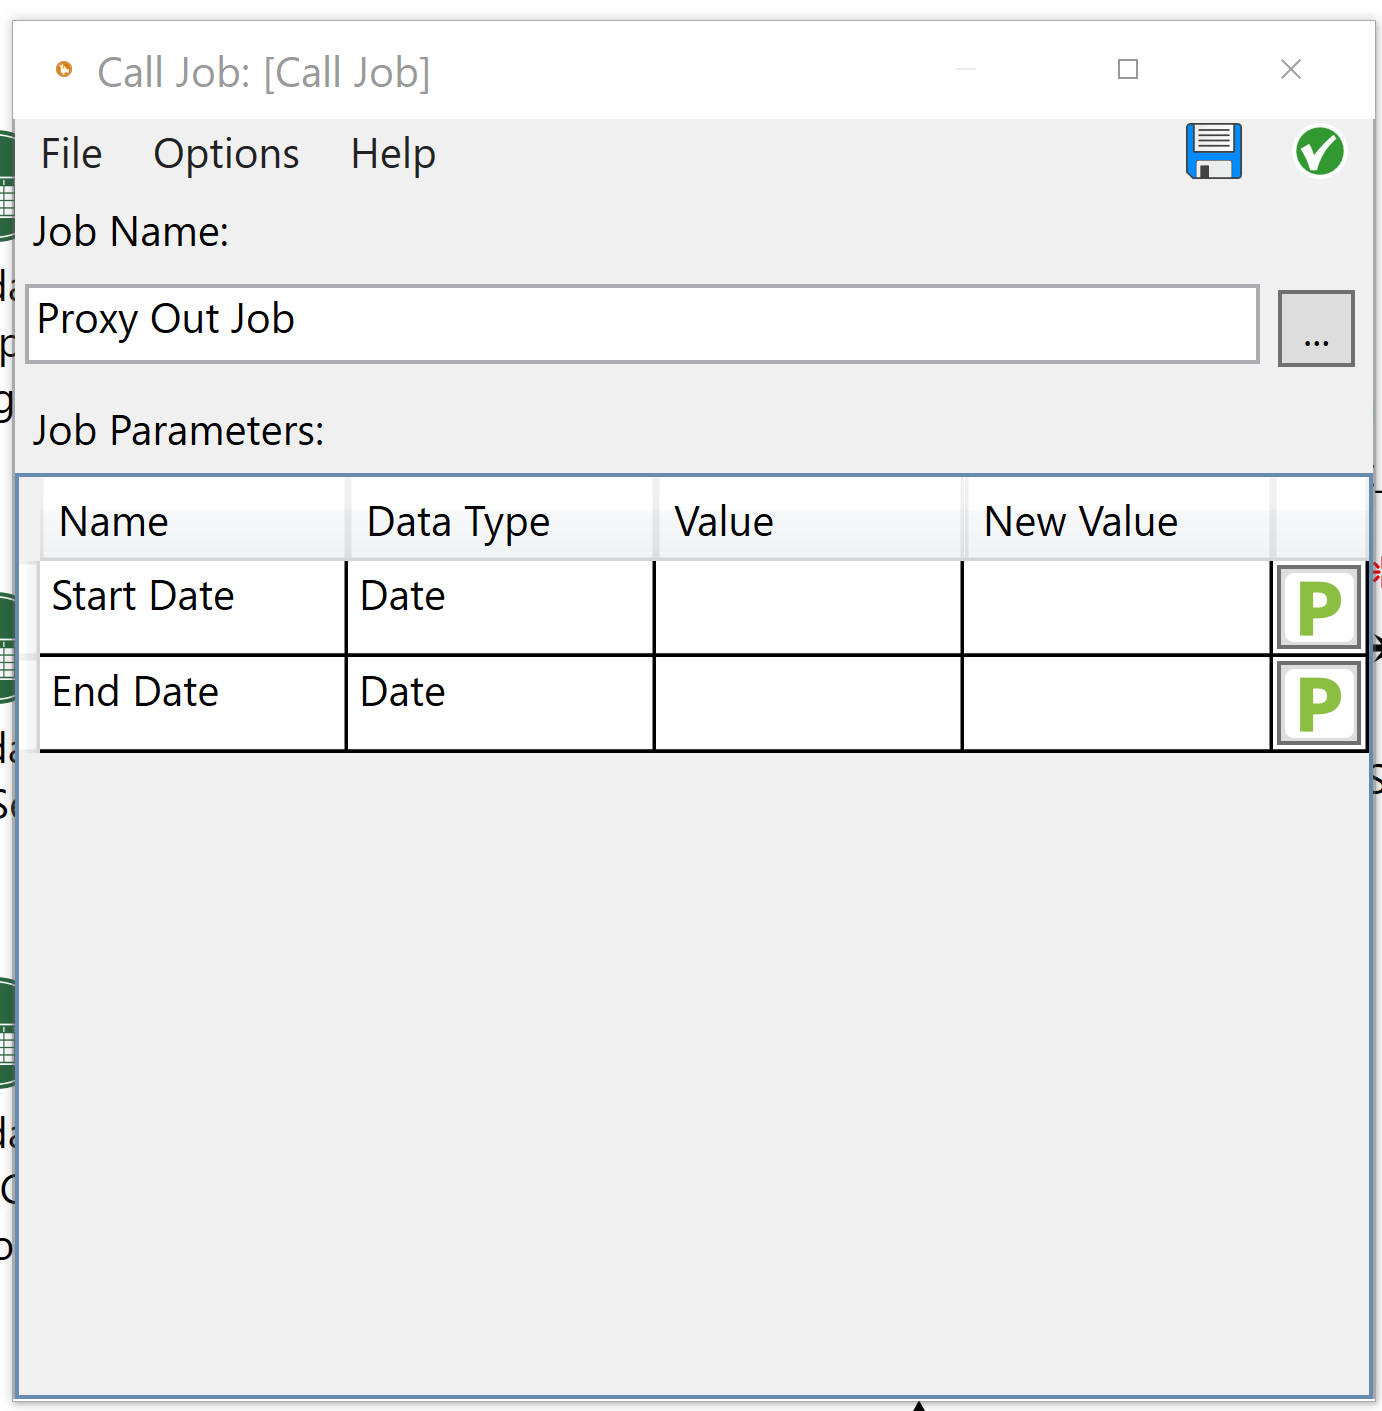This screenshot has height=1411, width=1382.
Task: Click the New Value cell for End Date
Action: (x=1115, y=701)
